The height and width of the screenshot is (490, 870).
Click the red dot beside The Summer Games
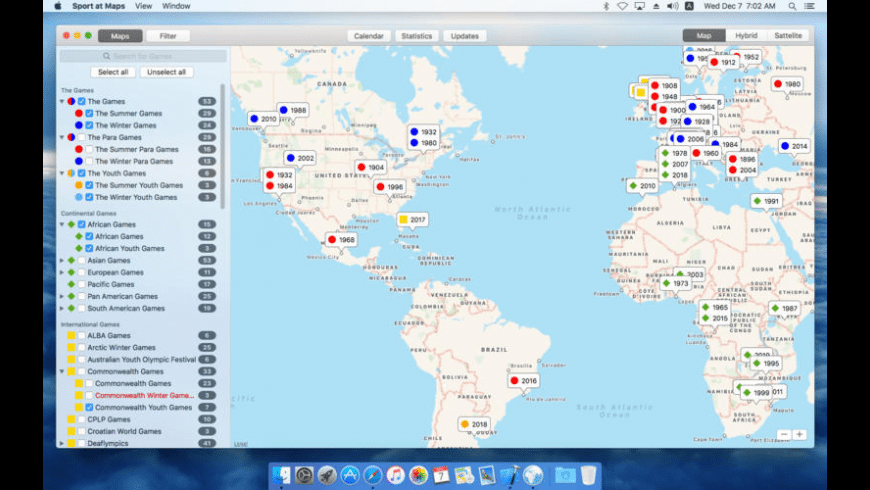[79, 113]
